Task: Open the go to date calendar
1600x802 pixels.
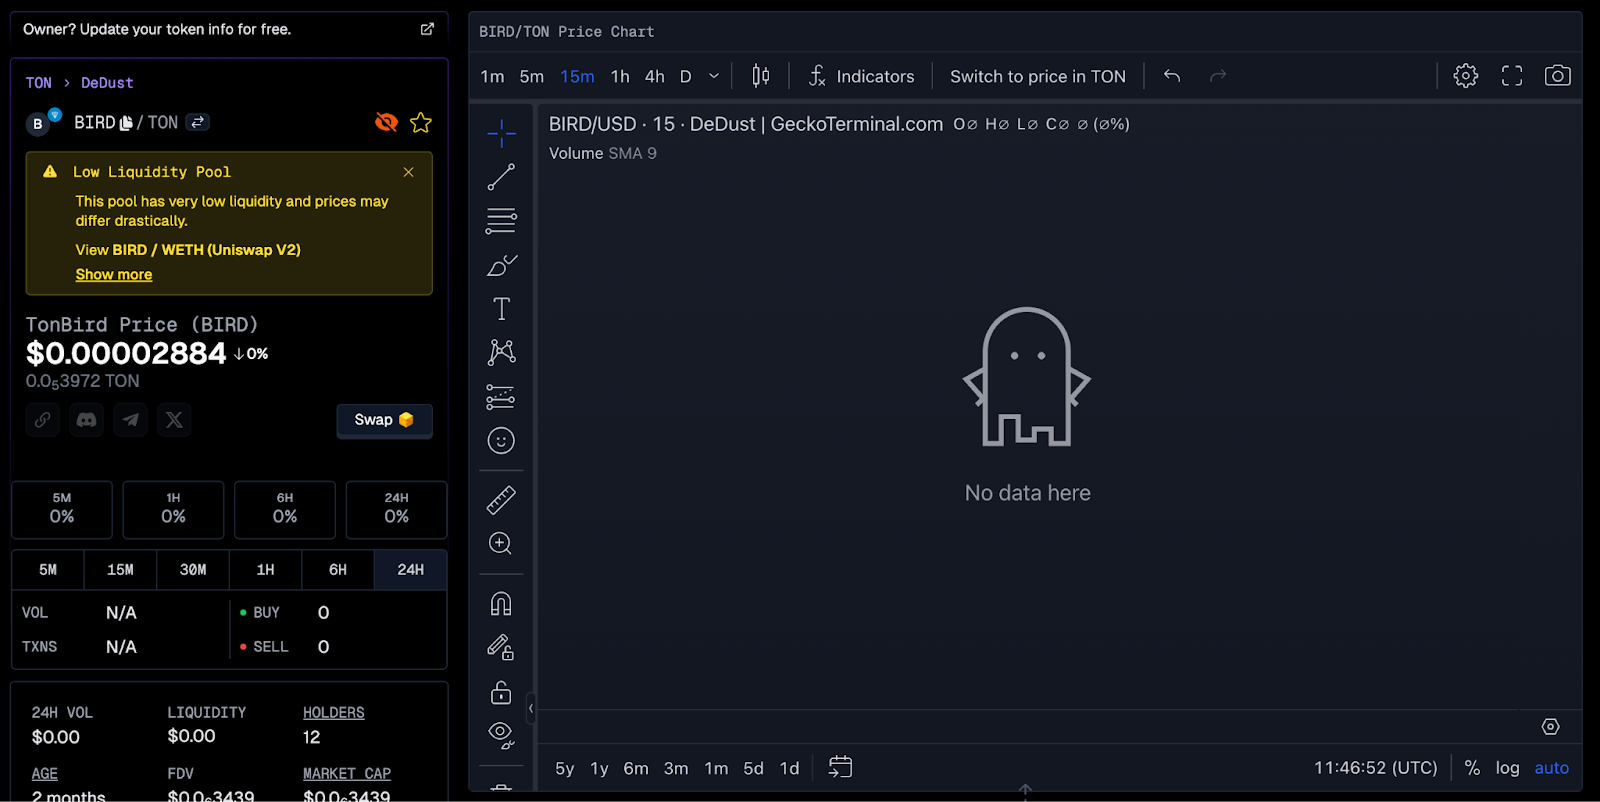Action: (841, 767)
